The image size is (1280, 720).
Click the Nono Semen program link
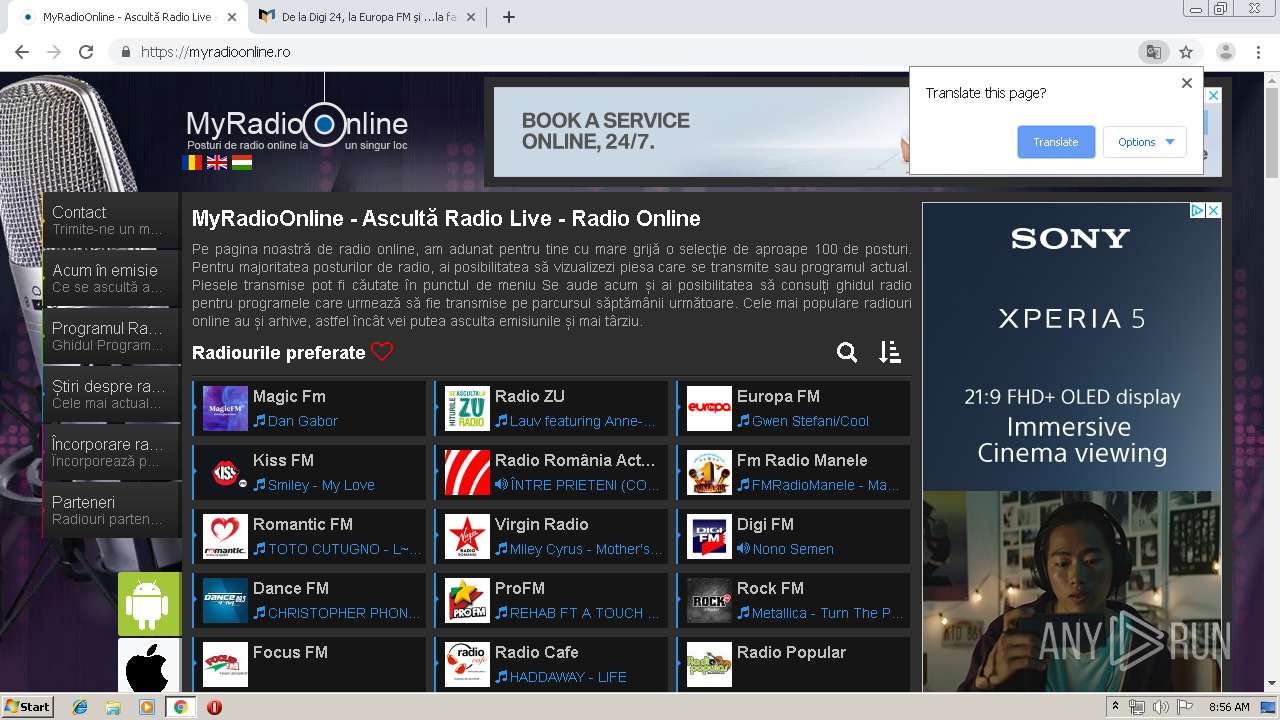pyautogui.click(x=793, y=549)
